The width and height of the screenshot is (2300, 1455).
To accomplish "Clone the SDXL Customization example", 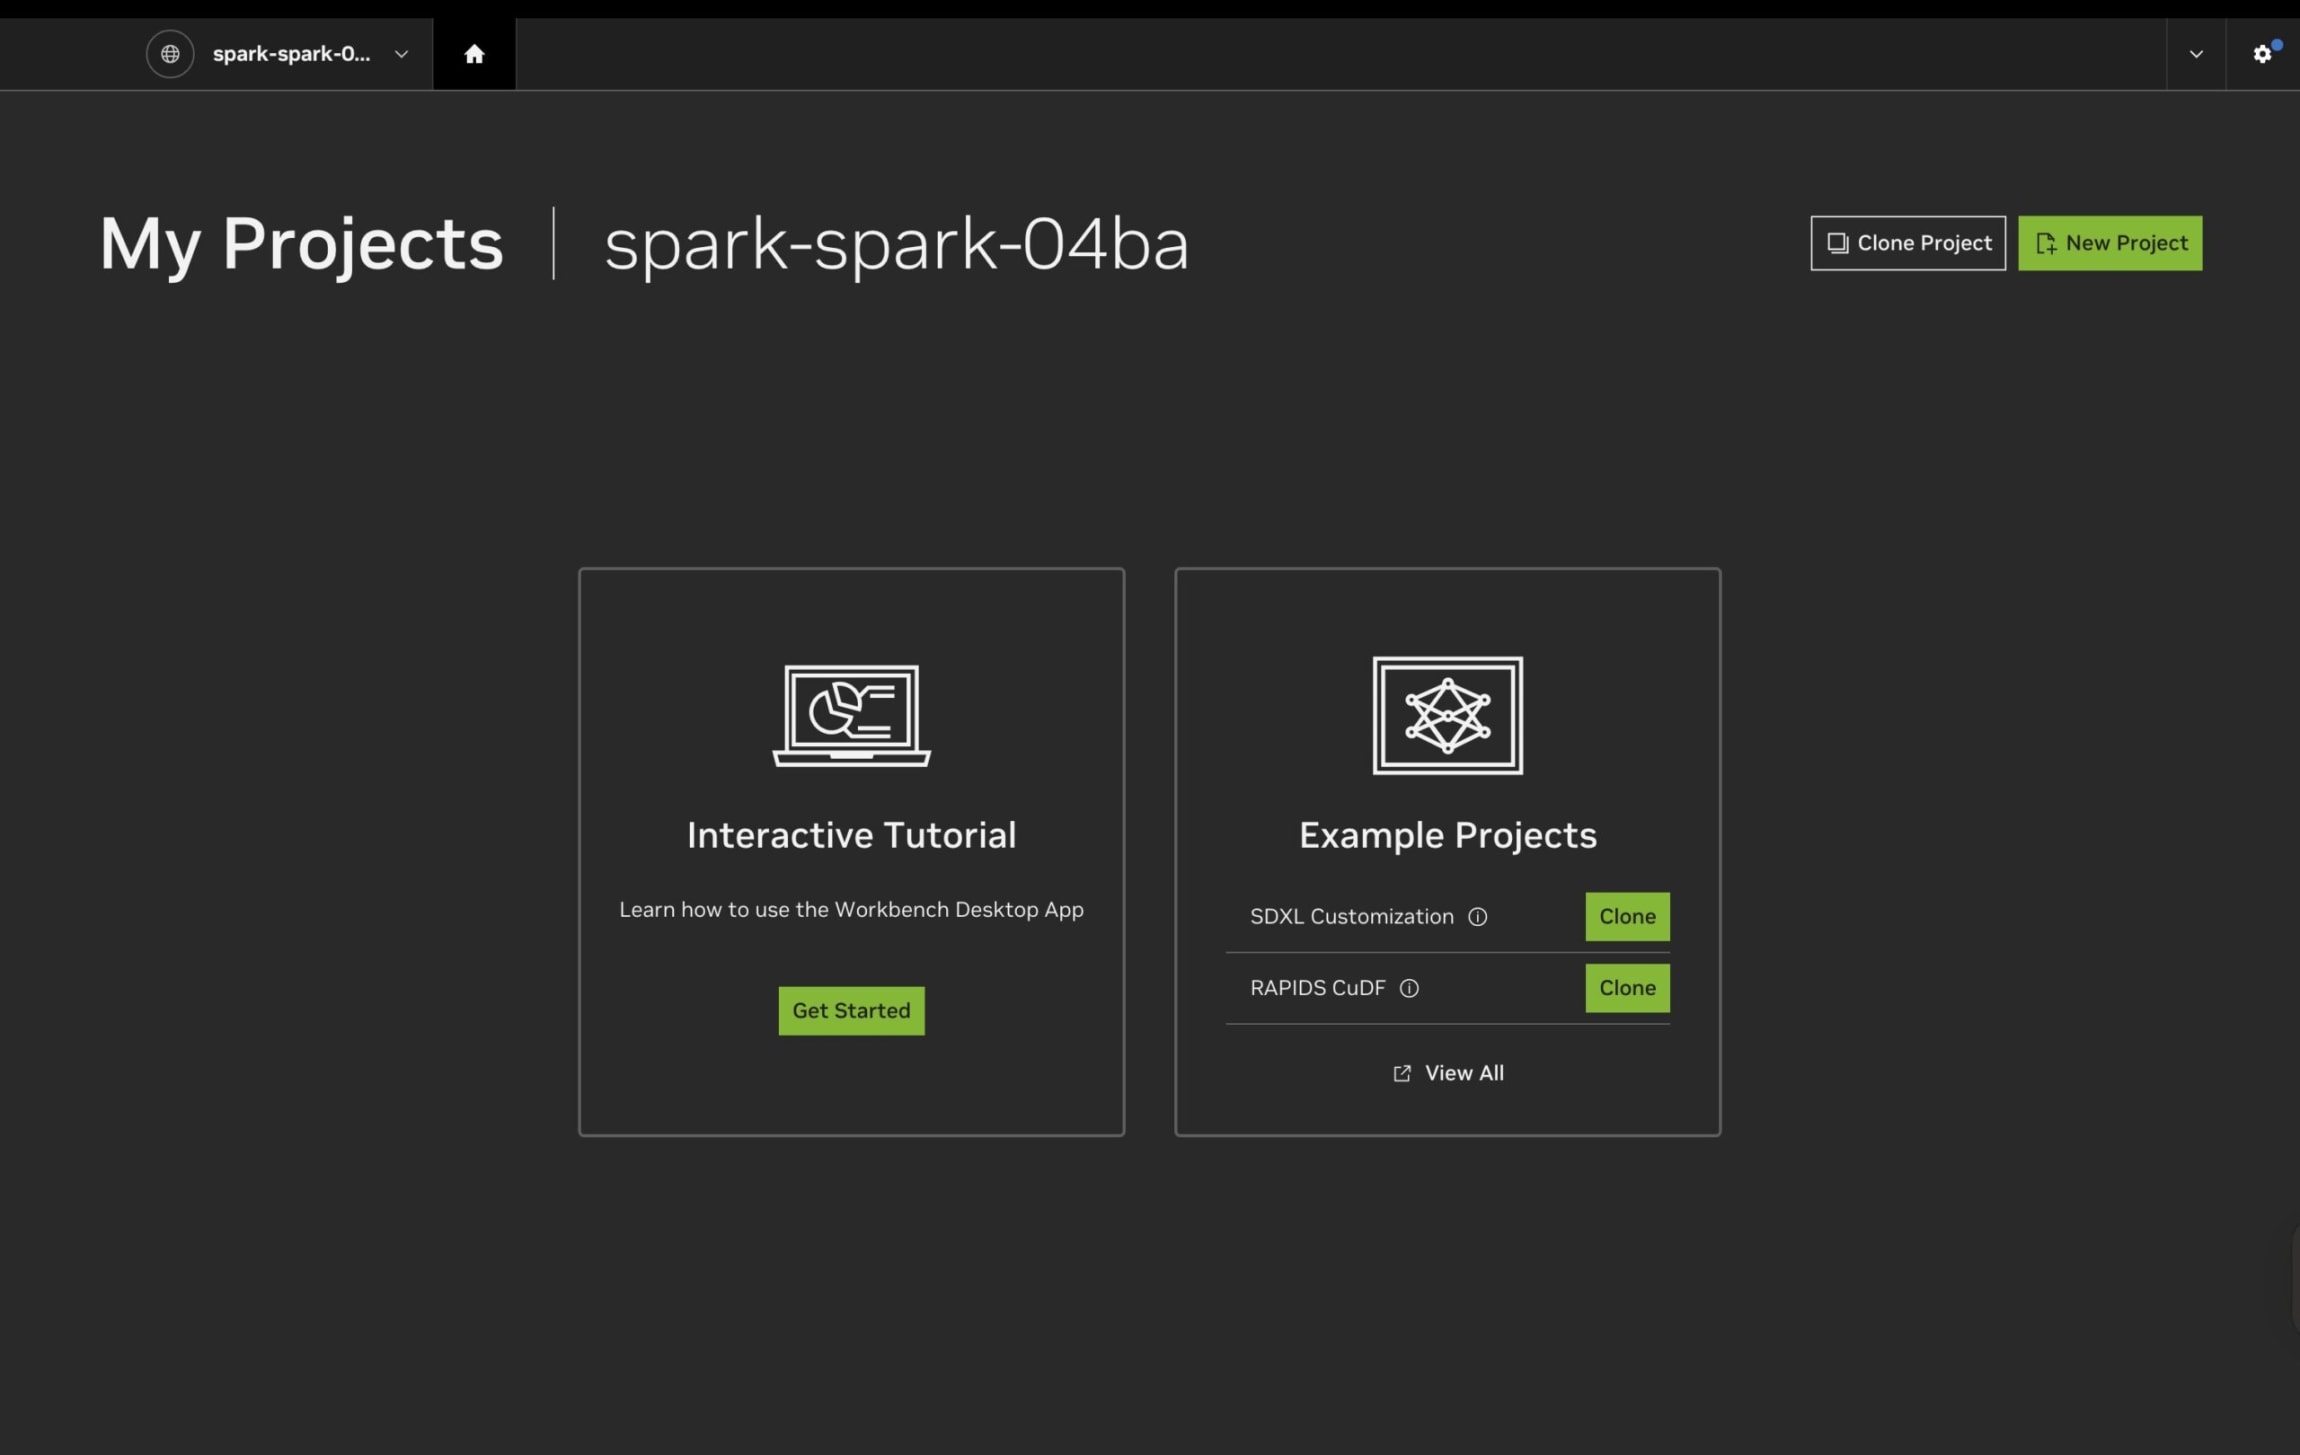I will [1626, 915].
